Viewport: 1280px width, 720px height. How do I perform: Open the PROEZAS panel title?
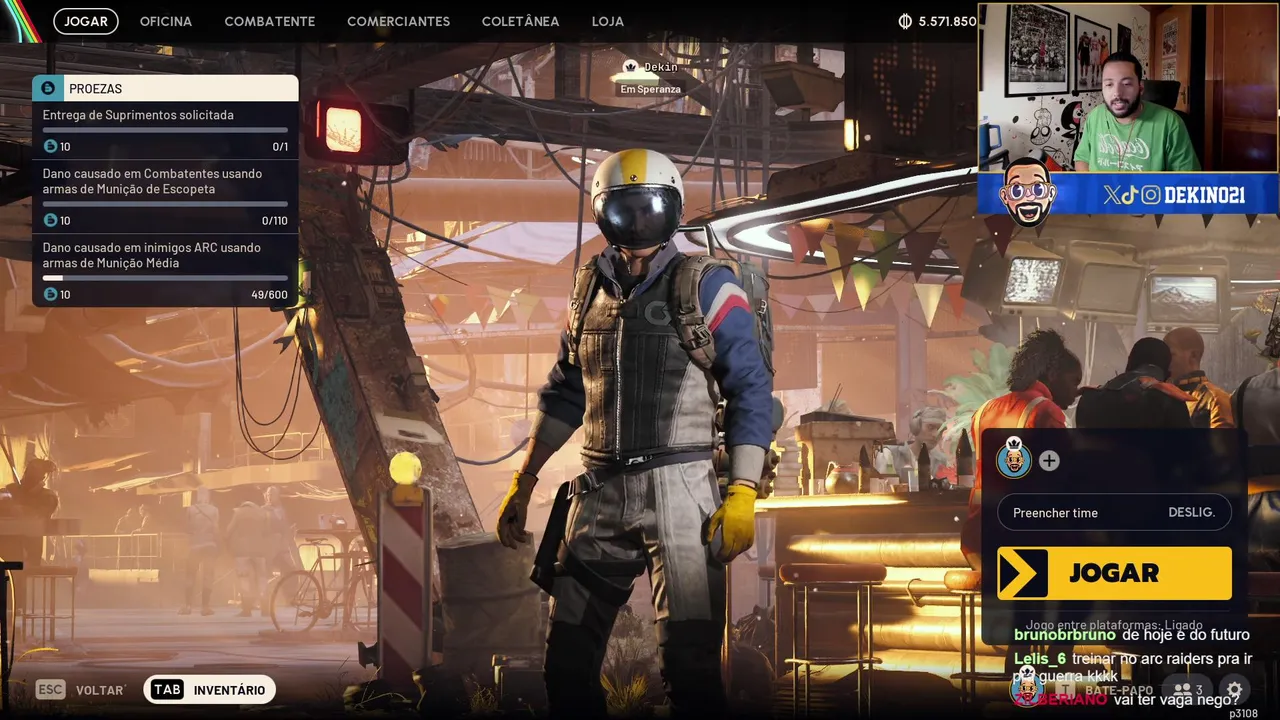click(95, 89)
